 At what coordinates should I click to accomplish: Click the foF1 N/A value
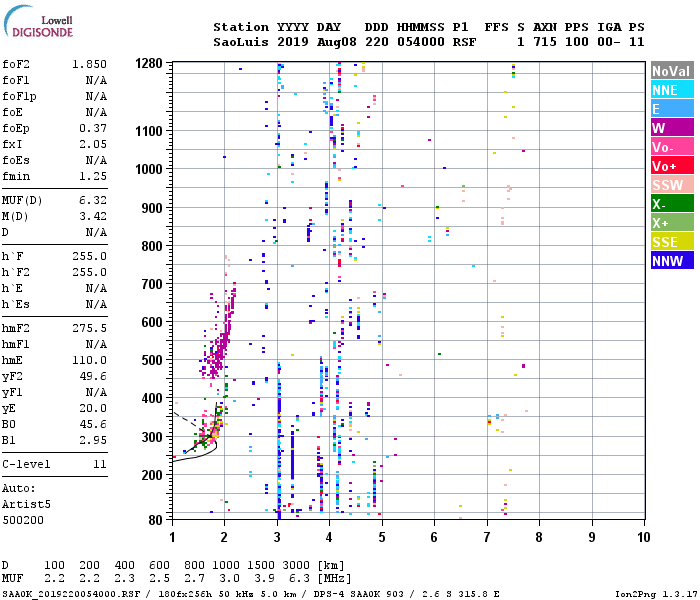click(96, 80)
